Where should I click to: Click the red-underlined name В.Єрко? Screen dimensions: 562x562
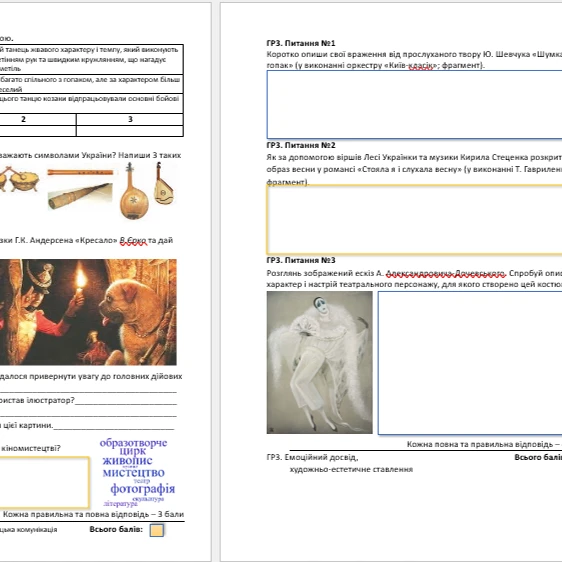[x=133, y=240]
